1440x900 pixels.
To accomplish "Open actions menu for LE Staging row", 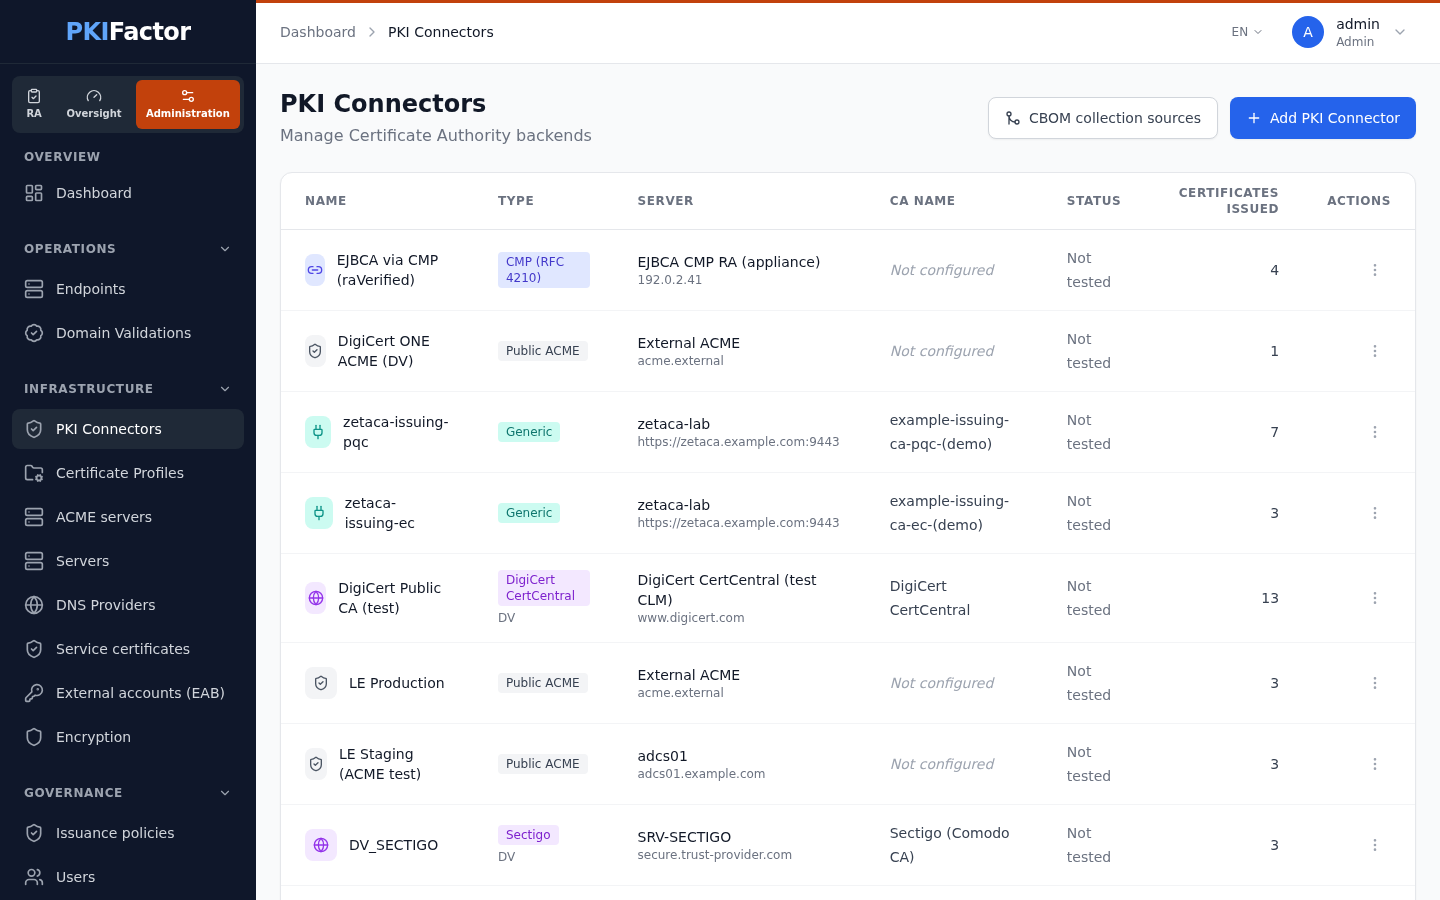I will point(1375,764).
